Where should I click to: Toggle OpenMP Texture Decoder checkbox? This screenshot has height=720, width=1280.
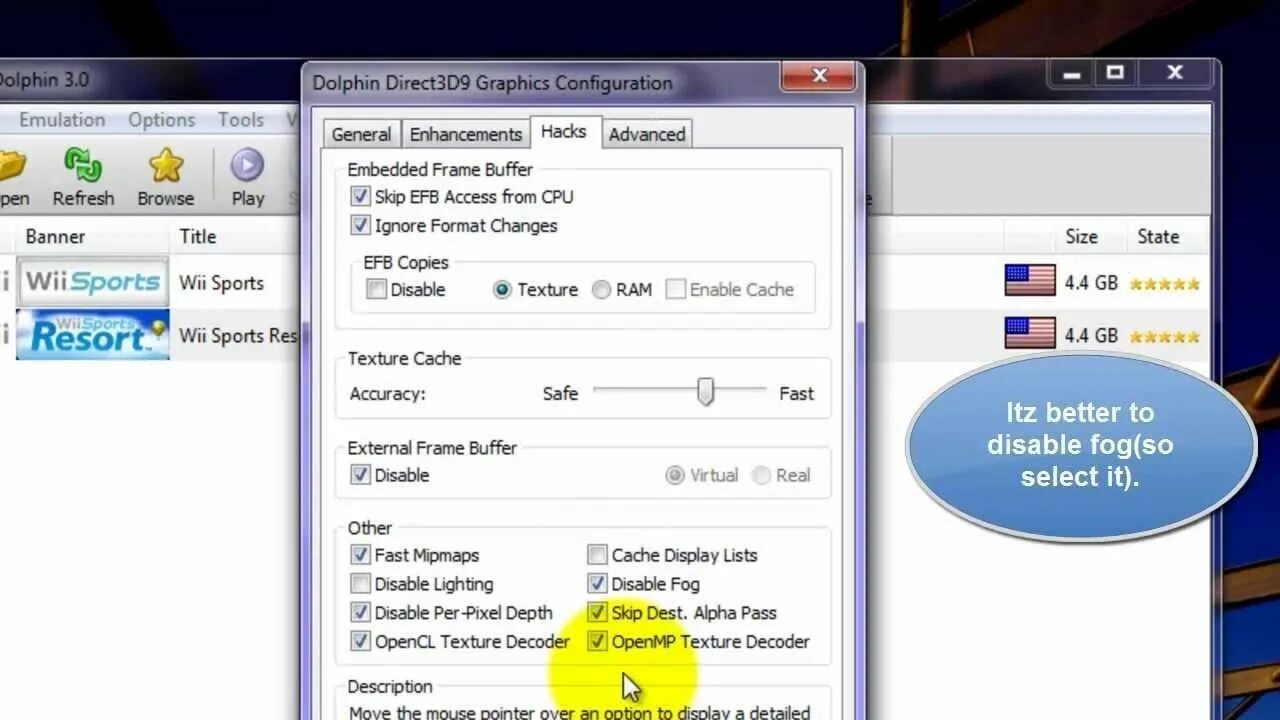coord(597,641)
